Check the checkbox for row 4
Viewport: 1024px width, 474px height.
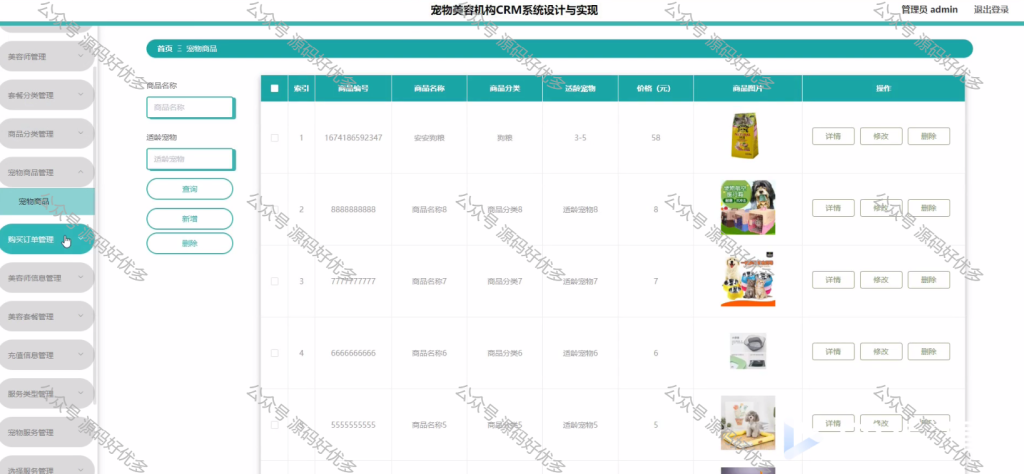274,353
